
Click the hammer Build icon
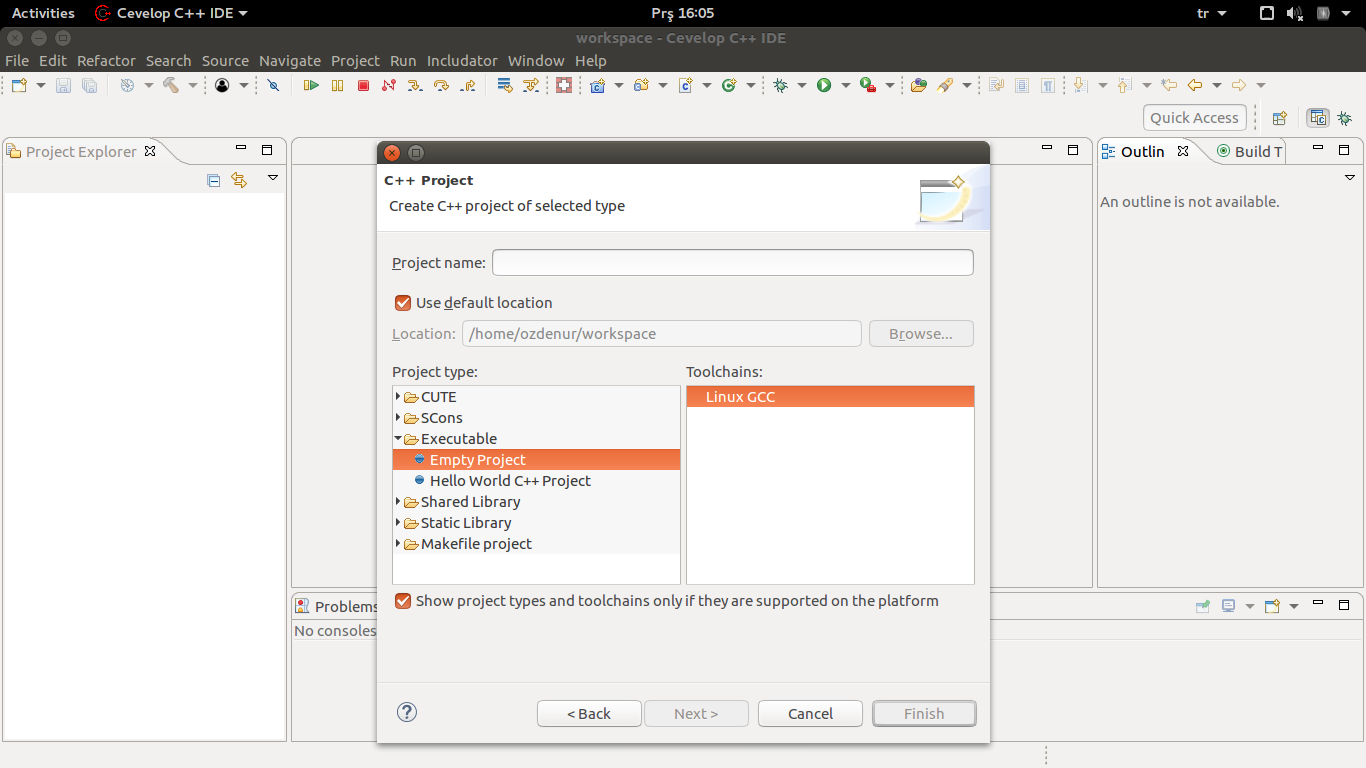coord(171,86)
